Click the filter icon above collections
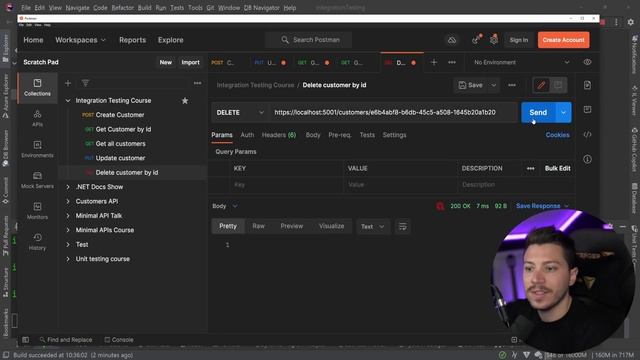The image size is (640, 360). point(85,83)
